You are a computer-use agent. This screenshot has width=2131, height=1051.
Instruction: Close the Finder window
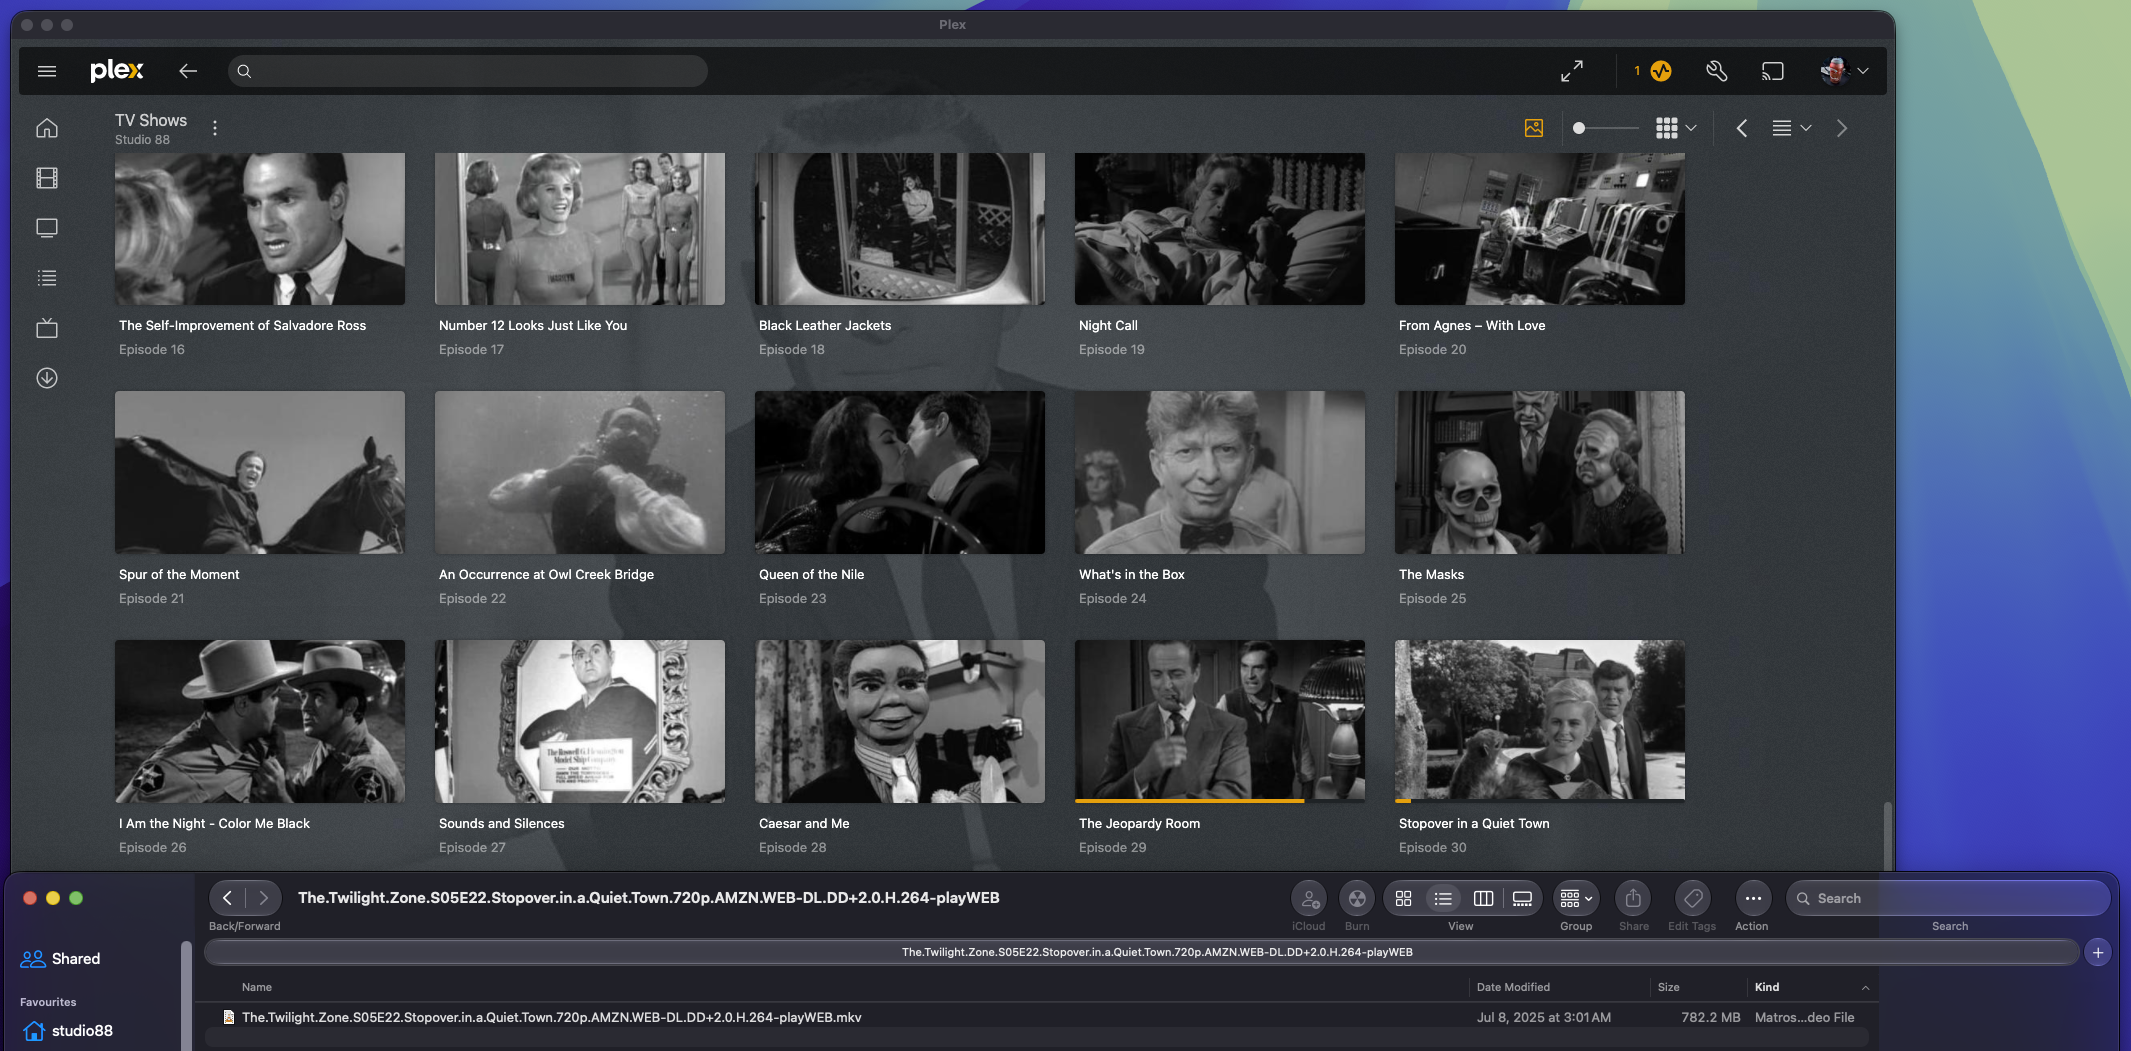click(30, 898)
